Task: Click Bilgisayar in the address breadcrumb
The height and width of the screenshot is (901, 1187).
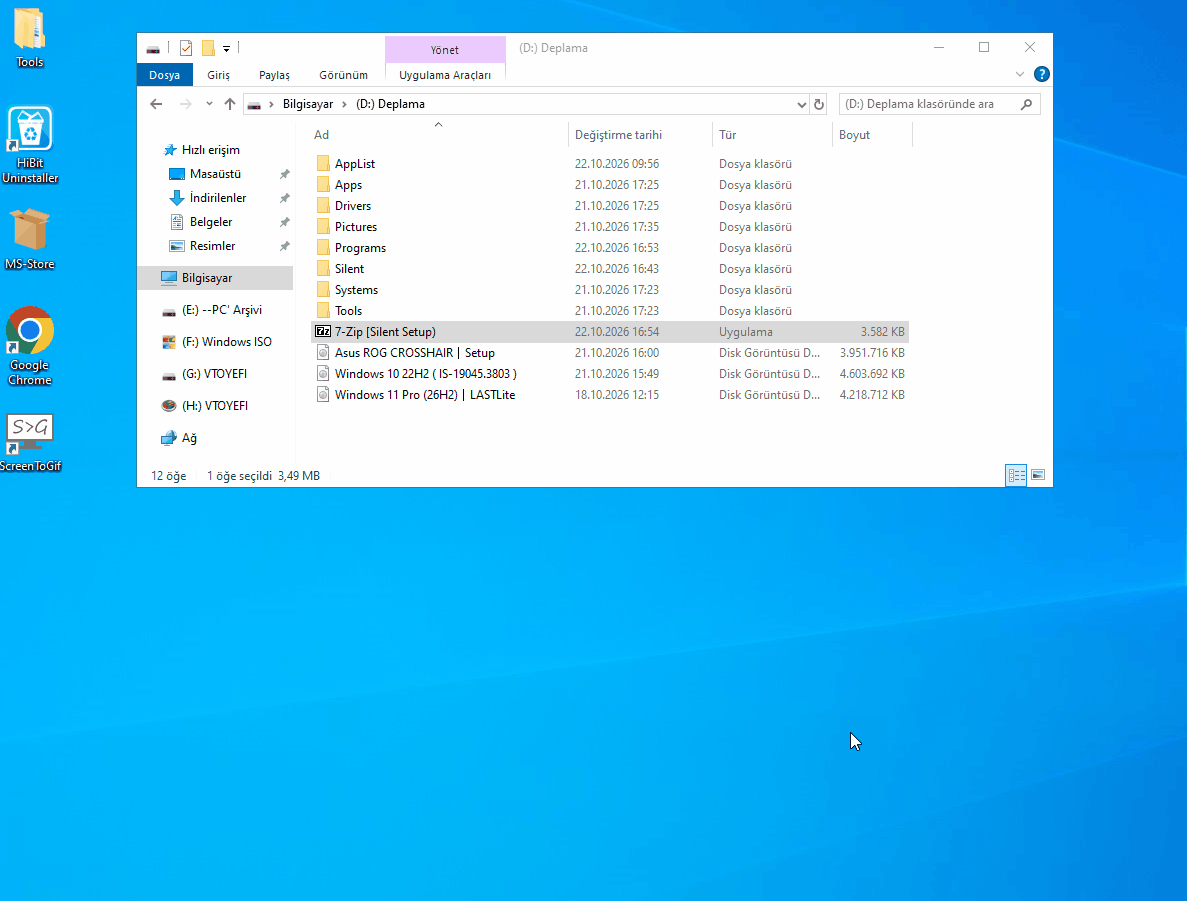Action: point(308,104)
